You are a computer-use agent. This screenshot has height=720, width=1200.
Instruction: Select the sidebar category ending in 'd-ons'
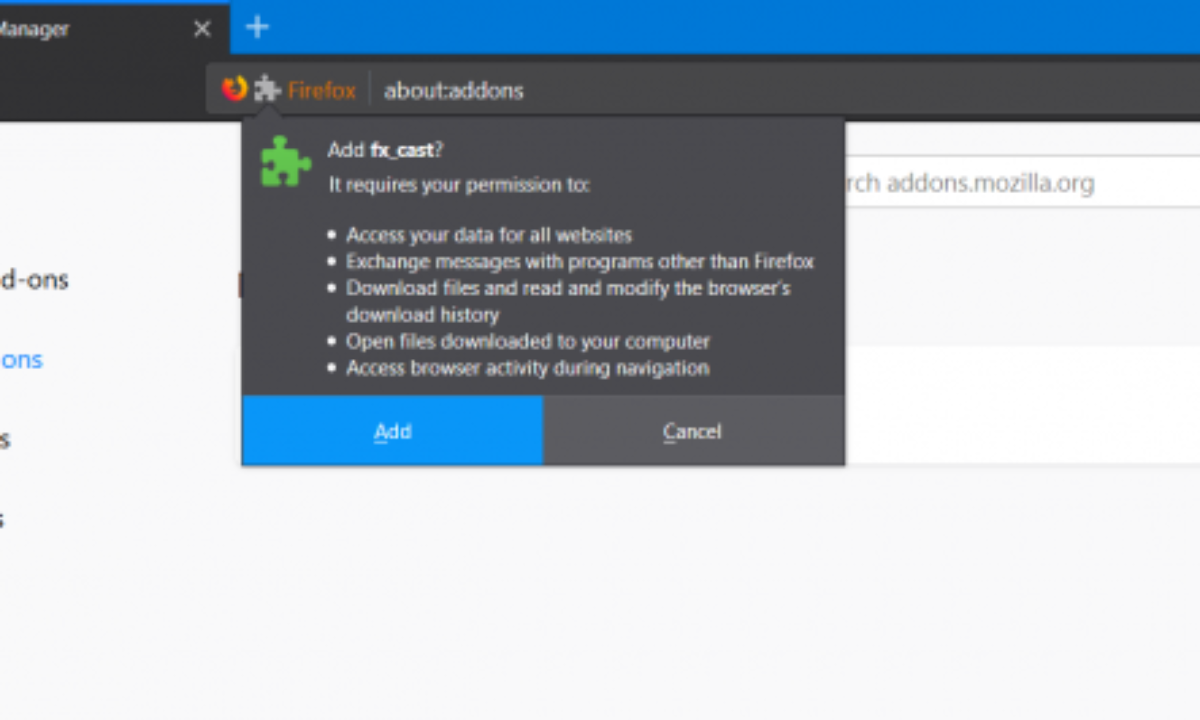point(34,280)
